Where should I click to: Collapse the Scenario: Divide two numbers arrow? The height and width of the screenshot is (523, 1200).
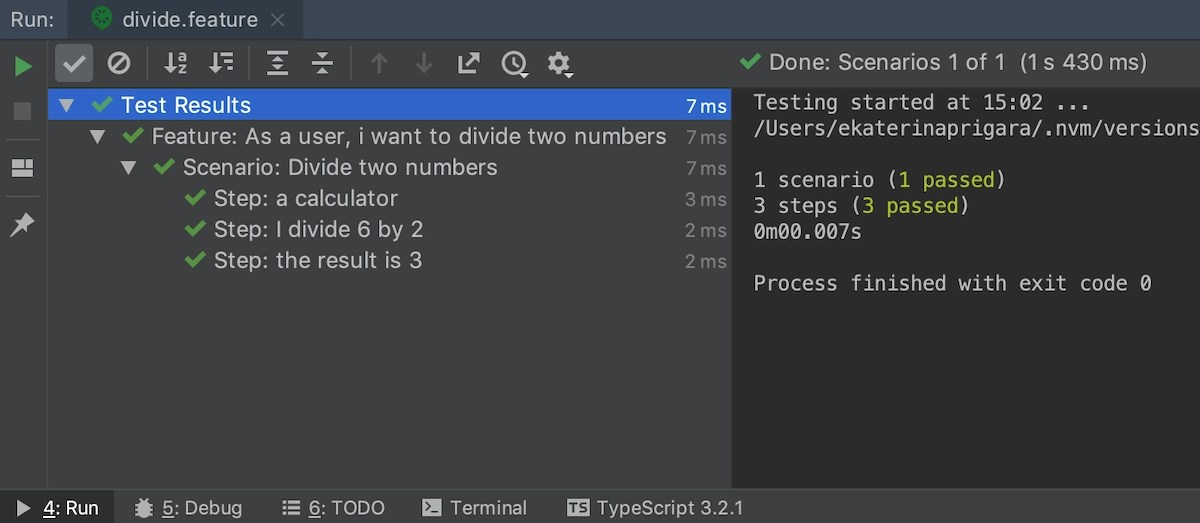click(128, 167)
